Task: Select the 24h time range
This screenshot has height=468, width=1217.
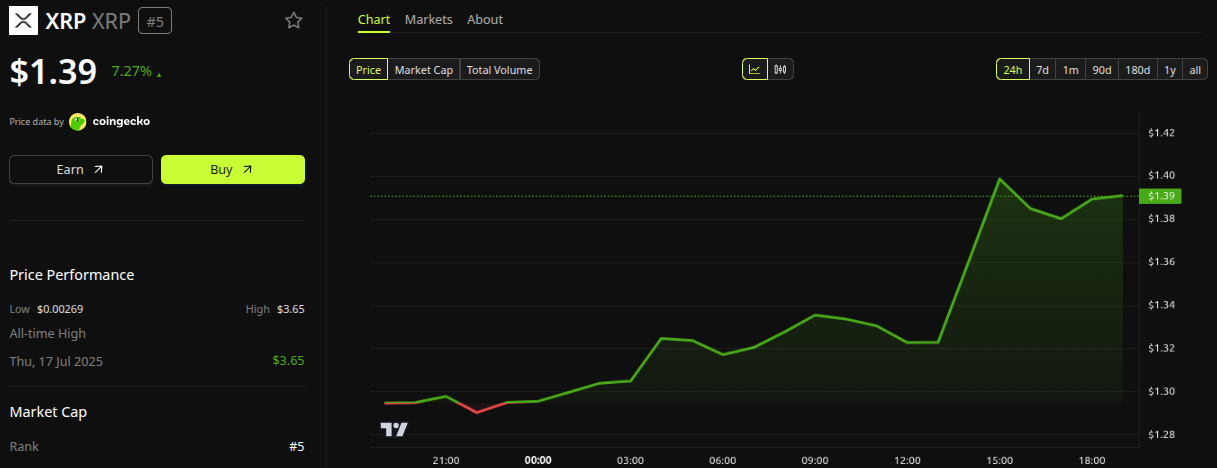Action: (1013, 69)
